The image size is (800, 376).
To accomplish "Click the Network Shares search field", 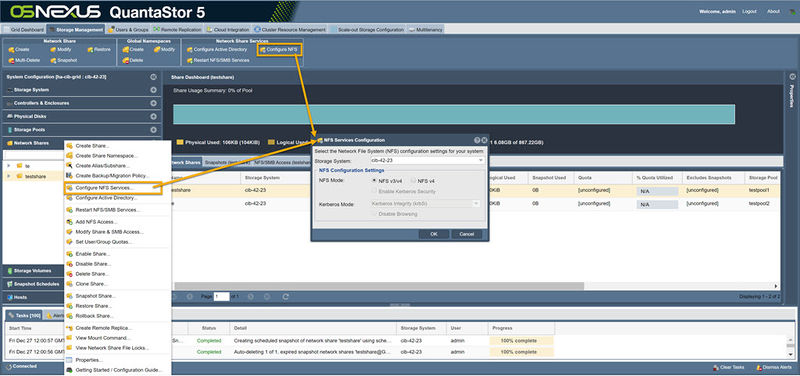I will click(34, 155).
